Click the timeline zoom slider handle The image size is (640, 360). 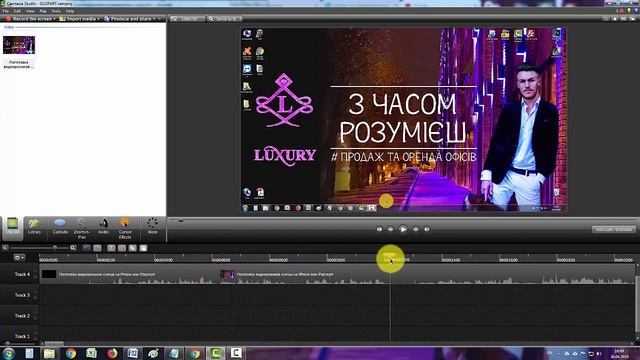pyautogui.click(x=55, y=248)
